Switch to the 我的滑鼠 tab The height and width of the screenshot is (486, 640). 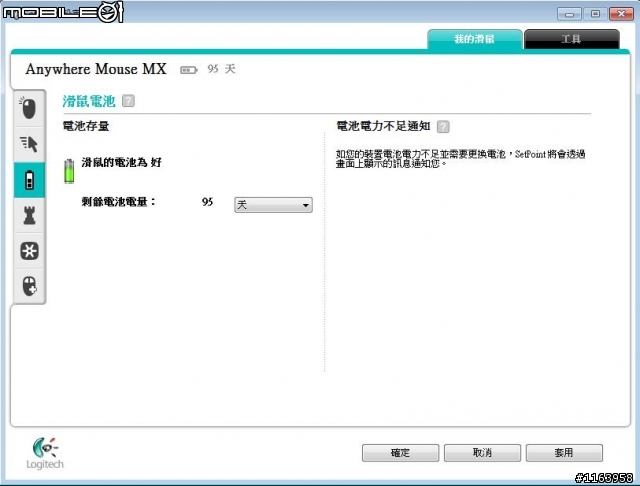click(x=474, y=39)
